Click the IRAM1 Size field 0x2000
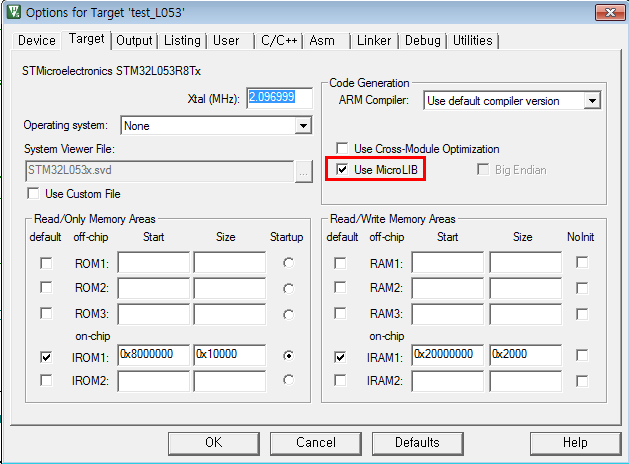 click(526, 355)
